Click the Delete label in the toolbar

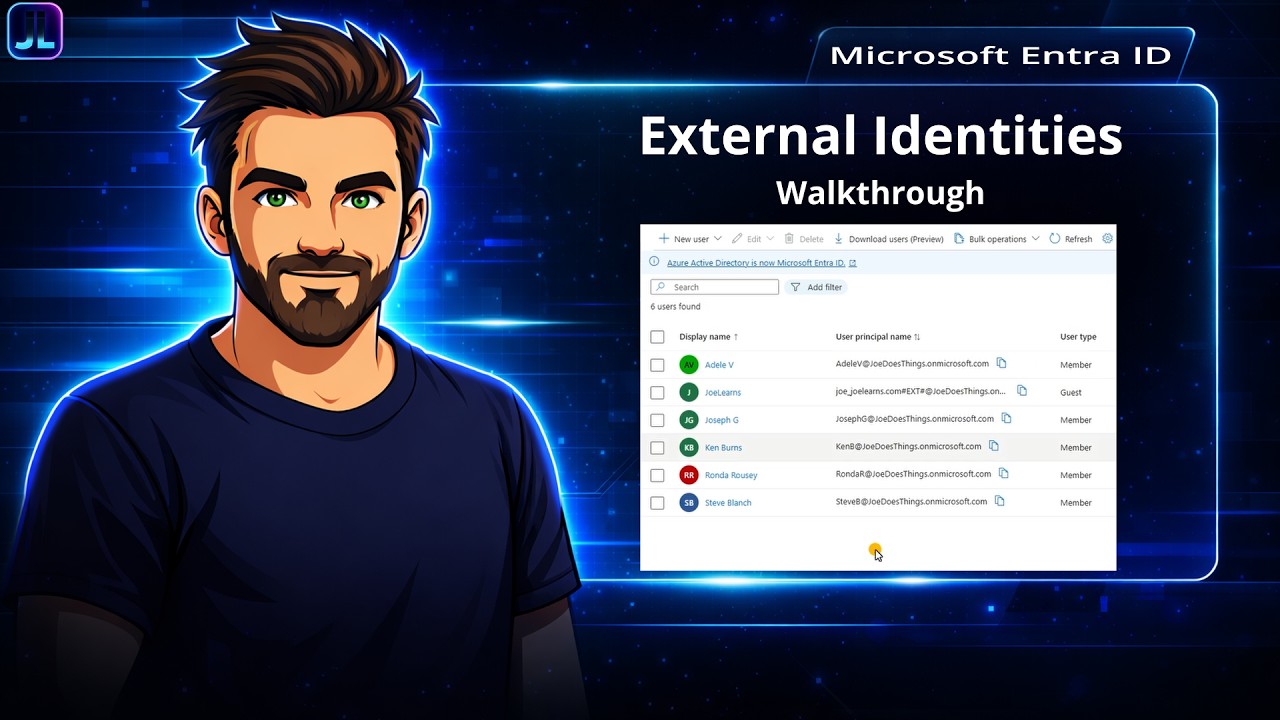811,239
